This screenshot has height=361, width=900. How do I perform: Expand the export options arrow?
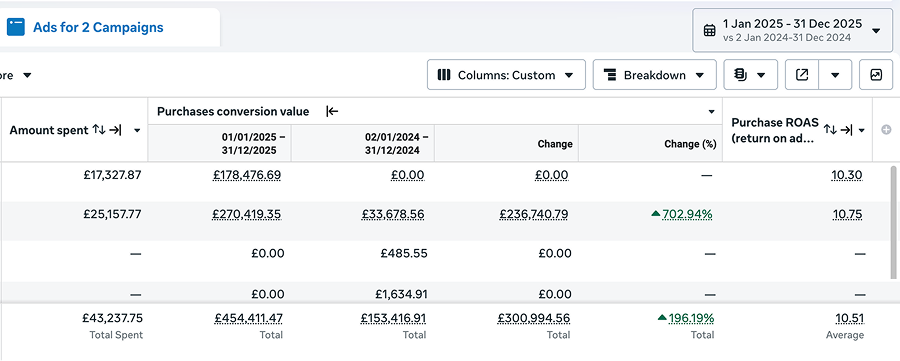[835, 75]
